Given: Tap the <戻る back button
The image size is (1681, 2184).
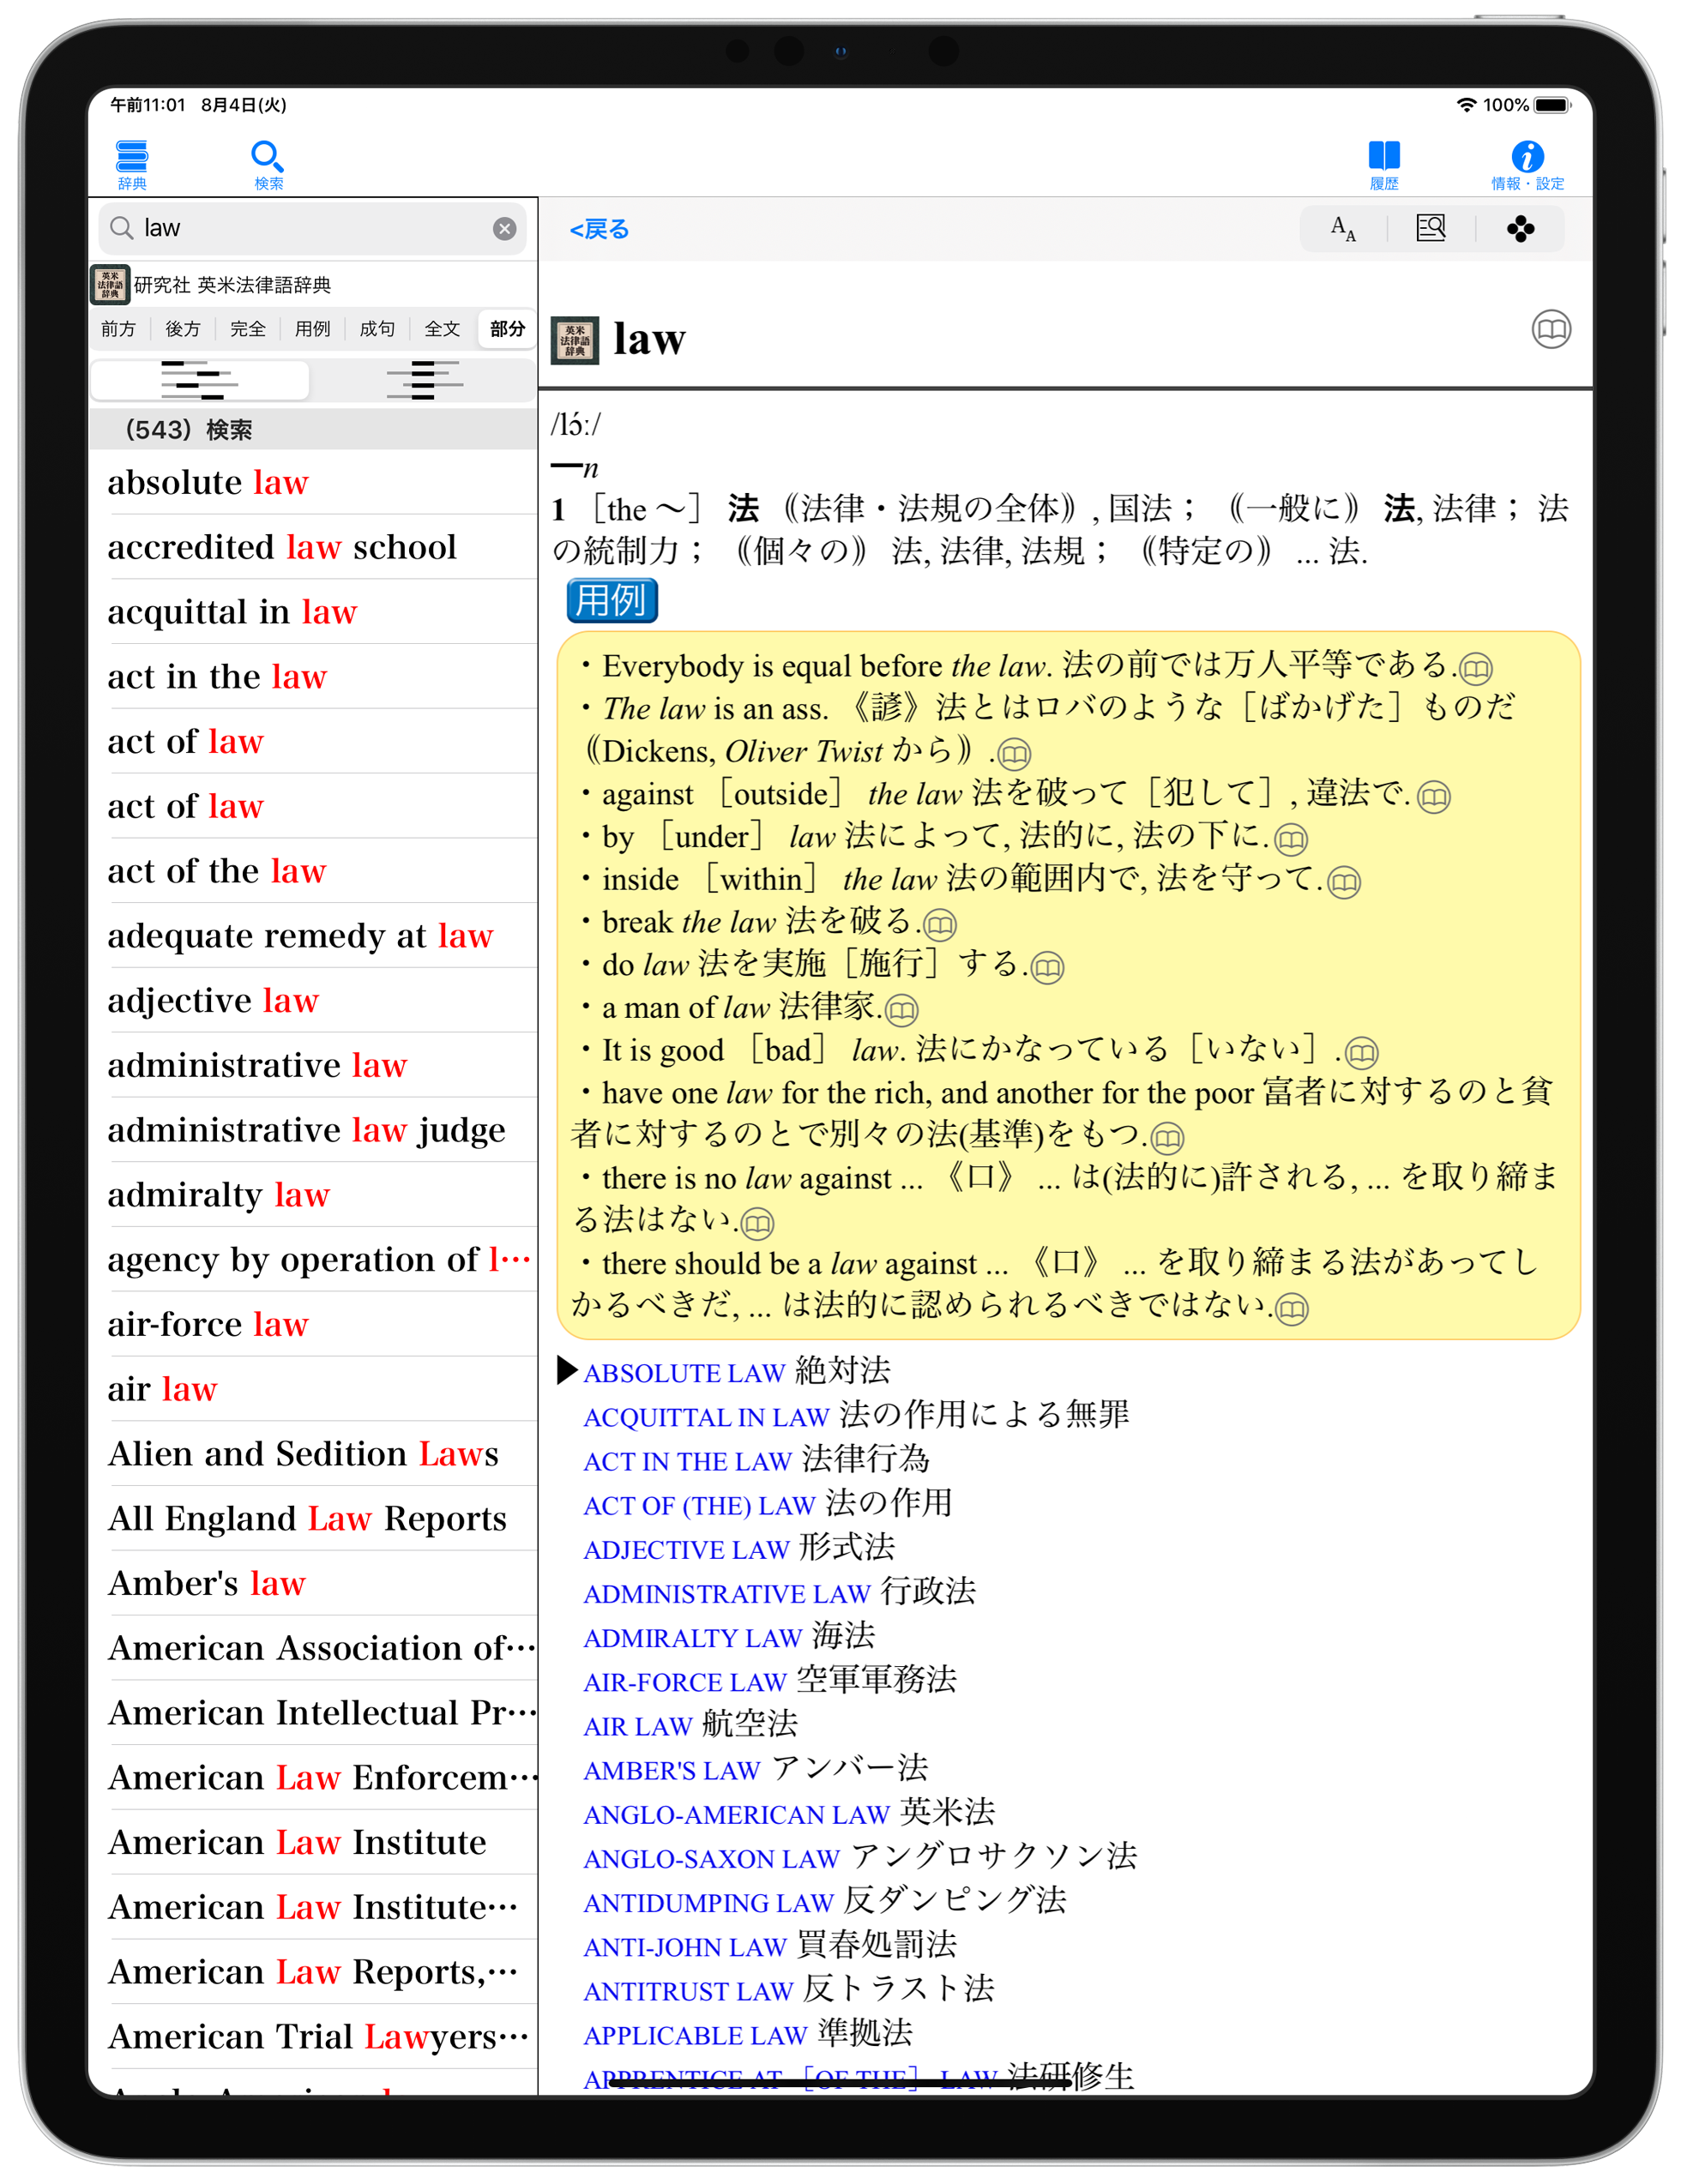Looking at the screenshot, I should pos(599,229).
